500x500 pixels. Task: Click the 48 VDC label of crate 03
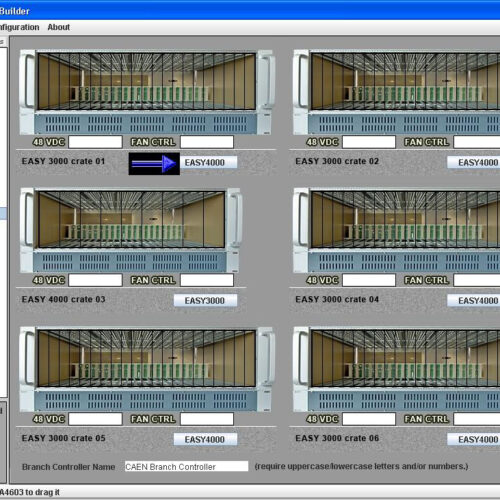point(49,280)
